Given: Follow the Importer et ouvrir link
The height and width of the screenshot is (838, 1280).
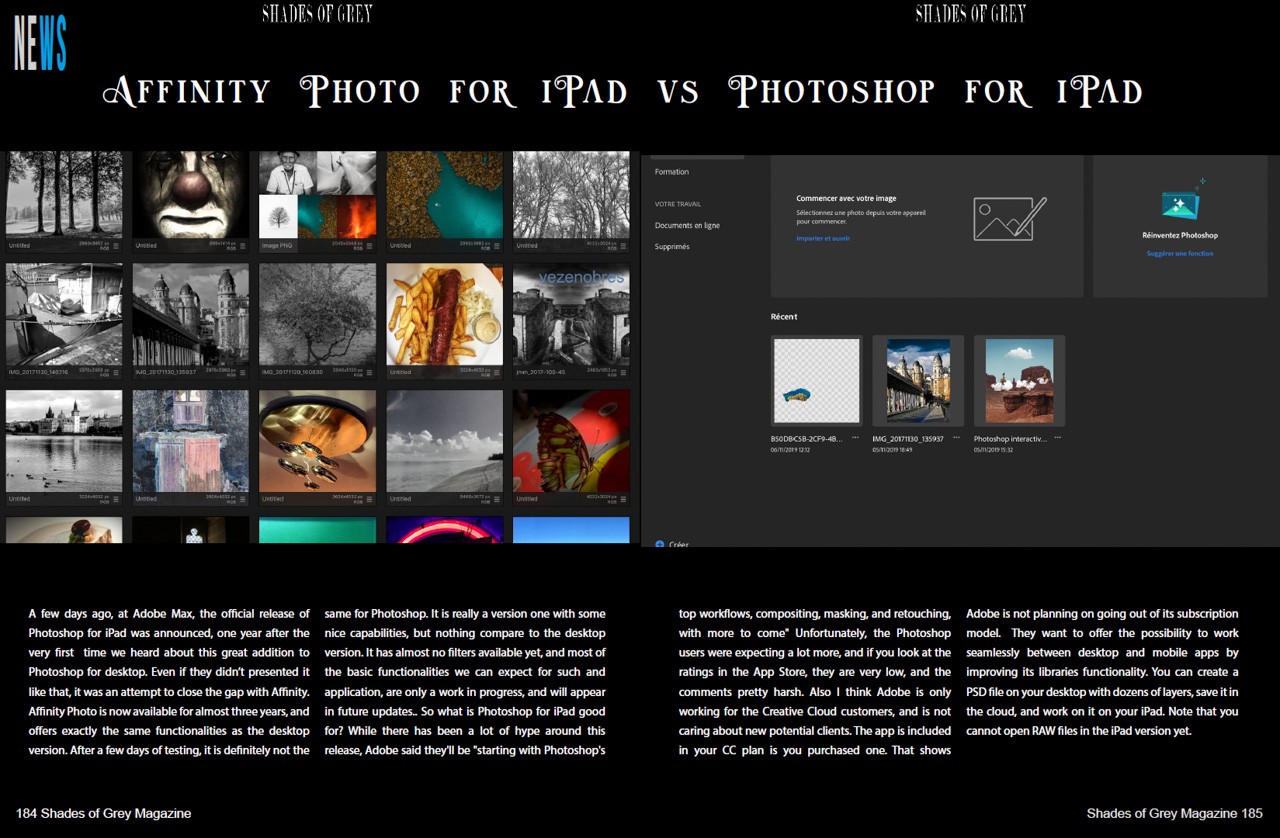Looking at the screenshot, I should coord(823,238).
